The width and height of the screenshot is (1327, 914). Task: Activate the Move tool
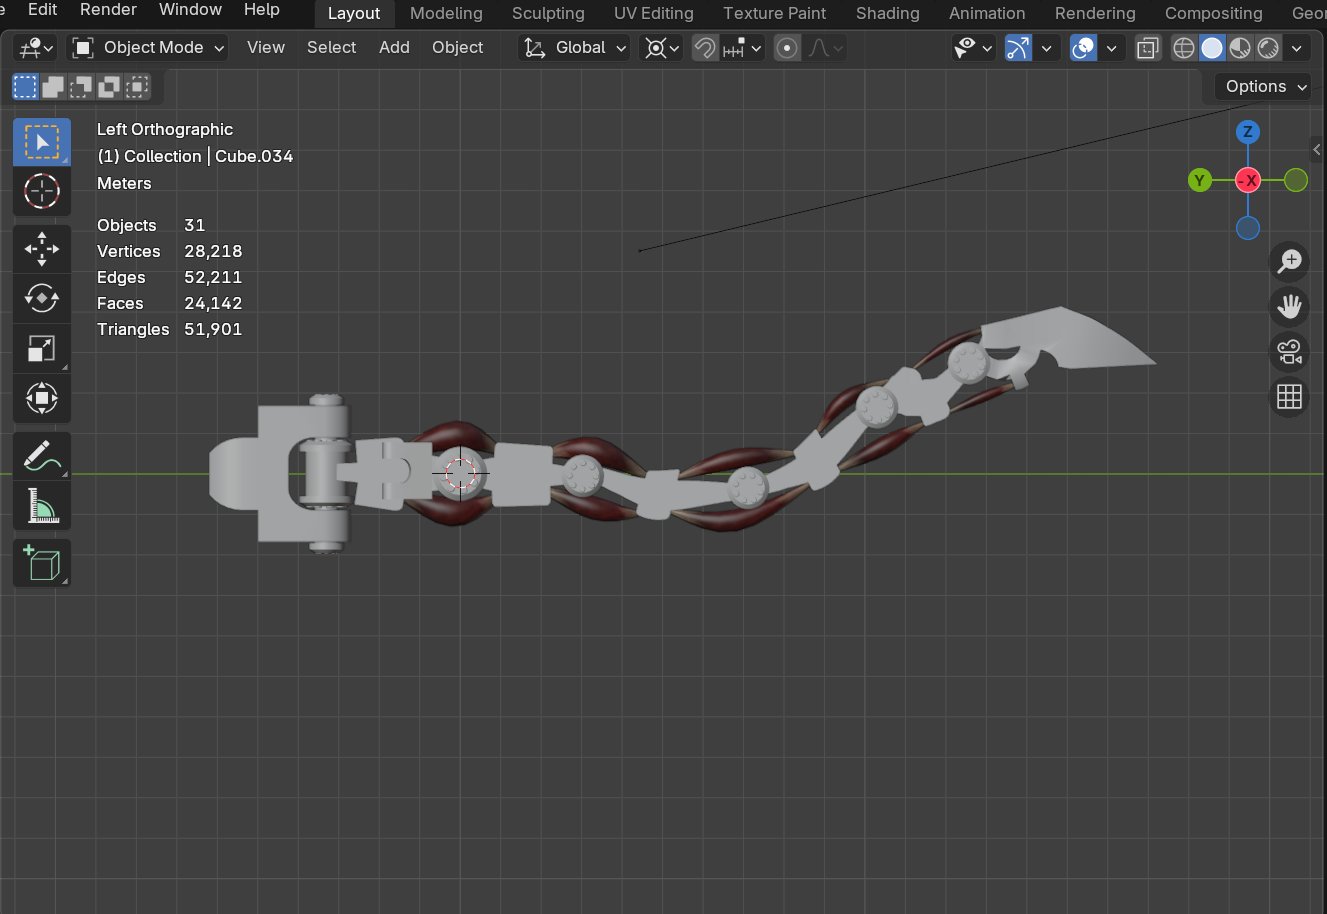41,249
